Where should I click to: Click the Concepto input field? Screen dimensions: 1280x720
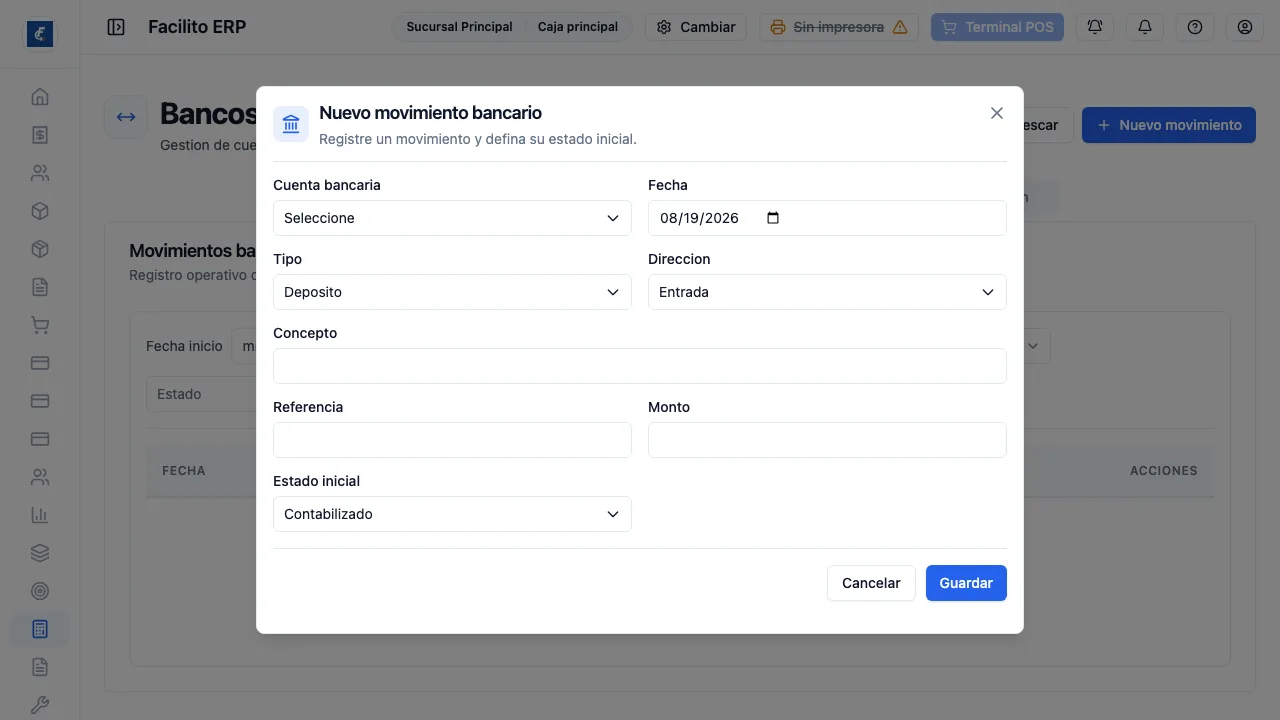(x=640, y=366)
